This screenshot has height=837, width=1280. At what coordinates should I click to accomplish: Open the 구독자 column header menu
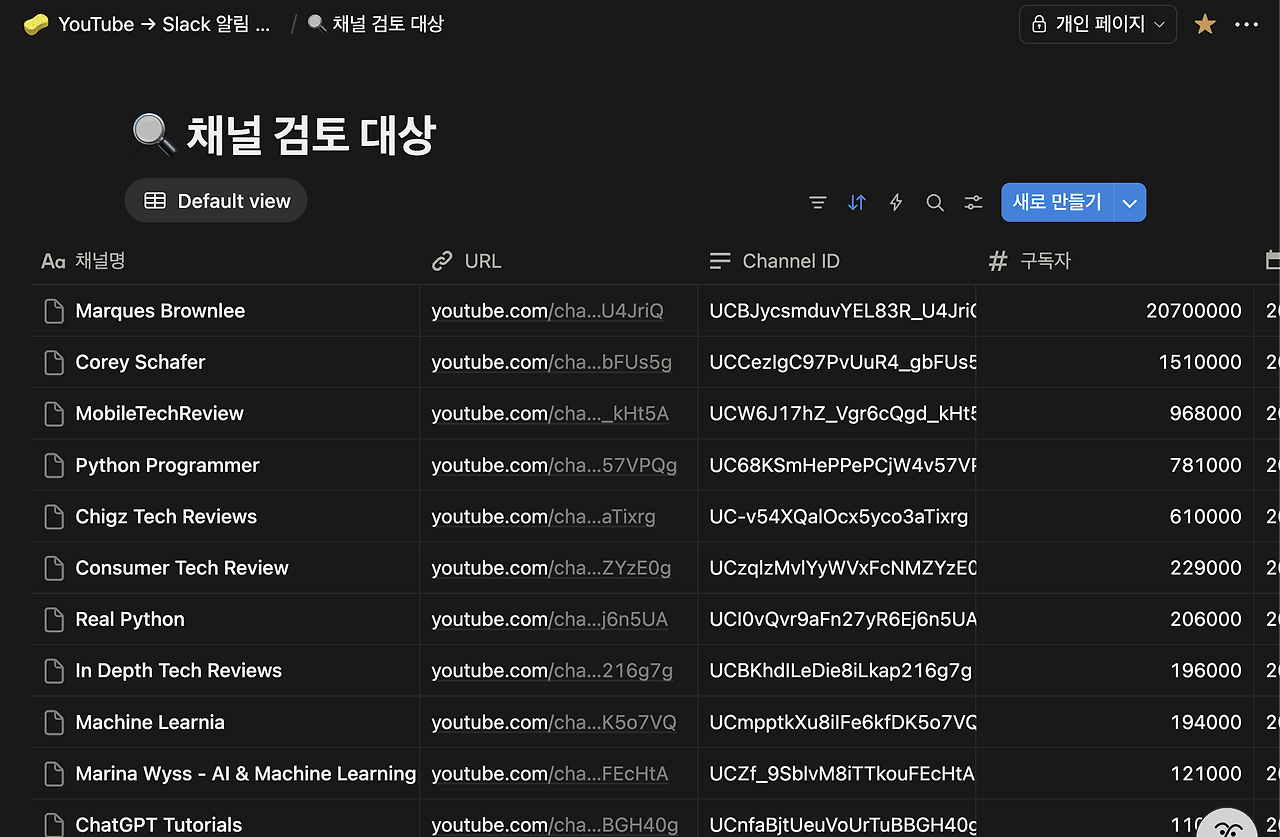pyautogui.click(x=1029, y=261)
